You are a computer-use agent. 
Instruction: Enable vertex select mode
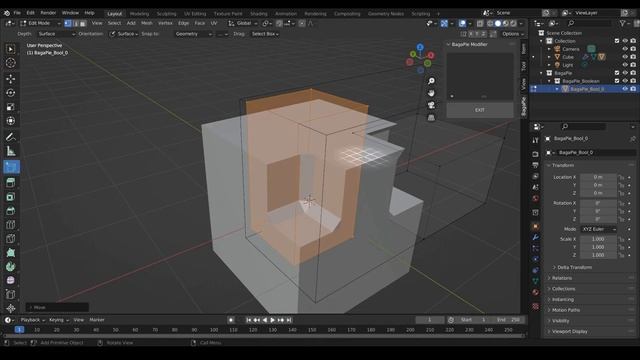click(68, 24)
